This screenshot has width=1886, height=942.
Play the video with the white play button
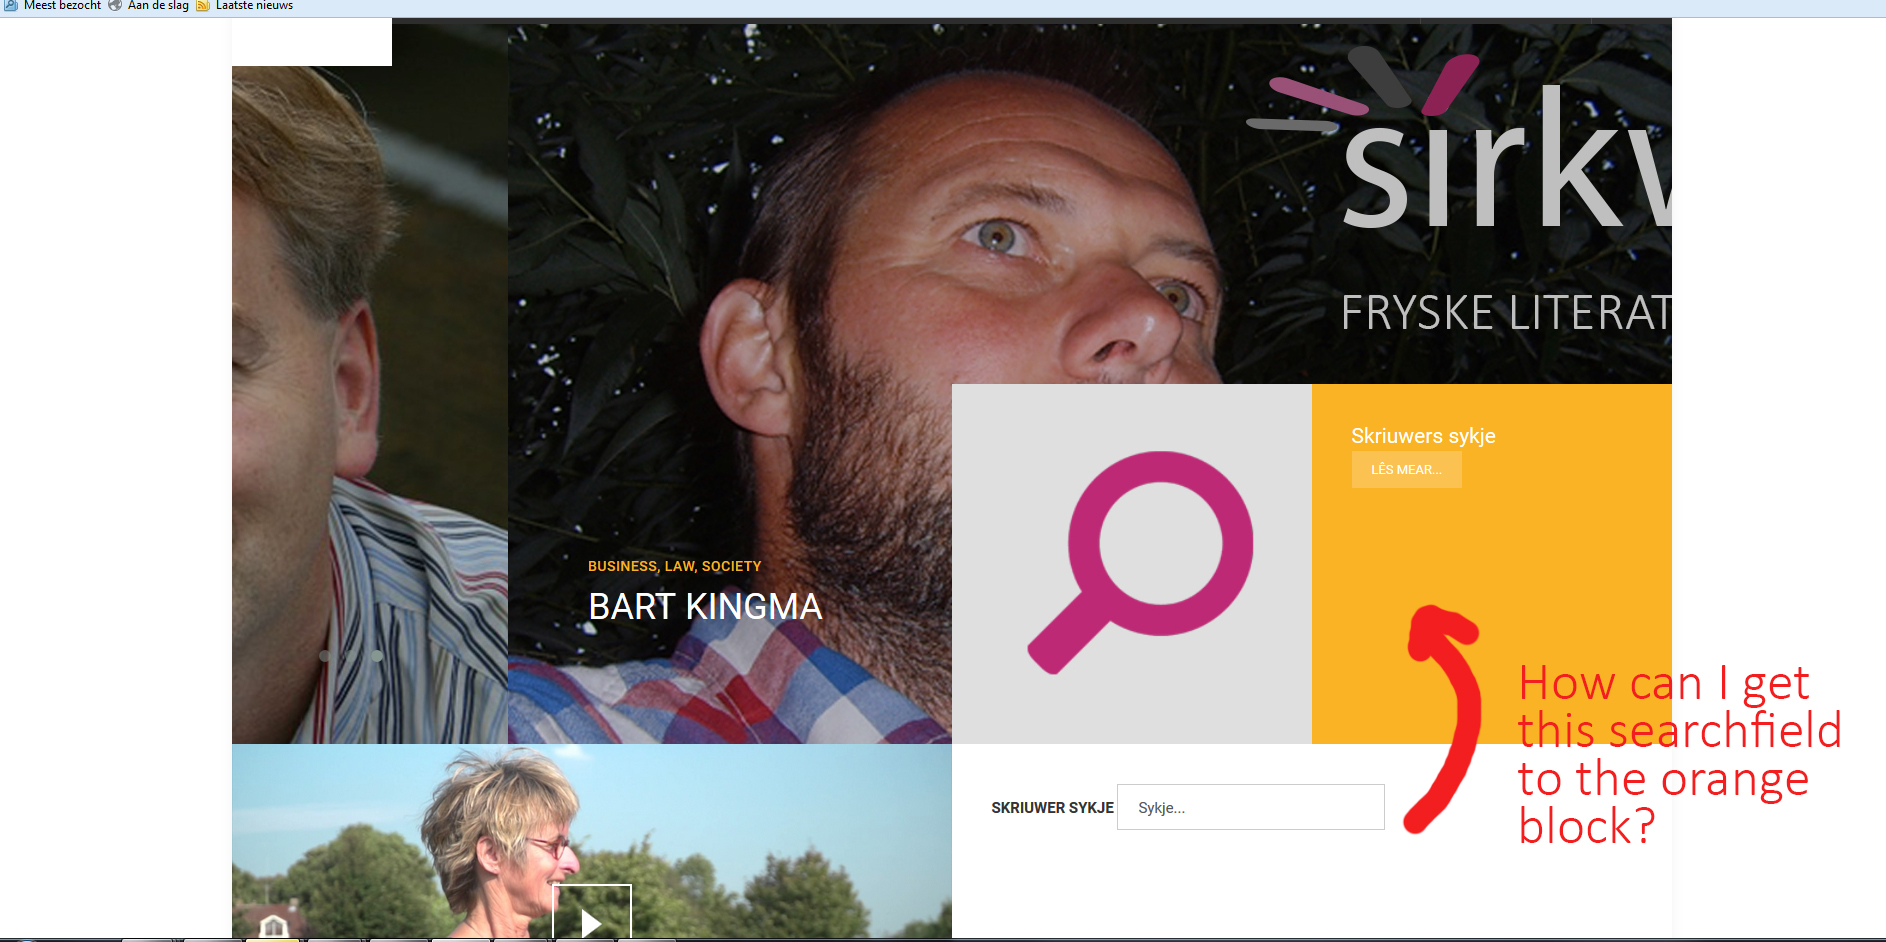pyautogui.click(x=591, y=916)
